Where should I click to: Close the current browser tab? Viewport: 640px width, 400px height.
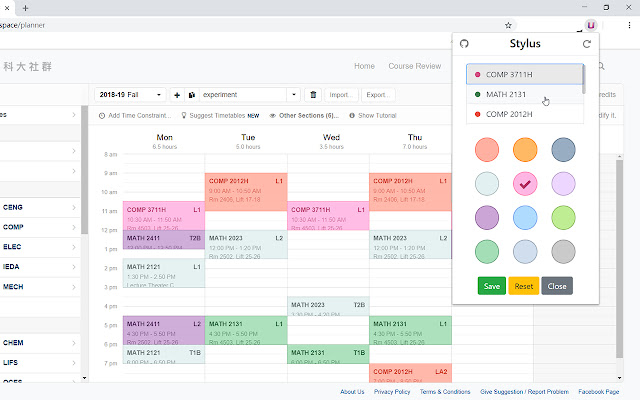(7, 8)
